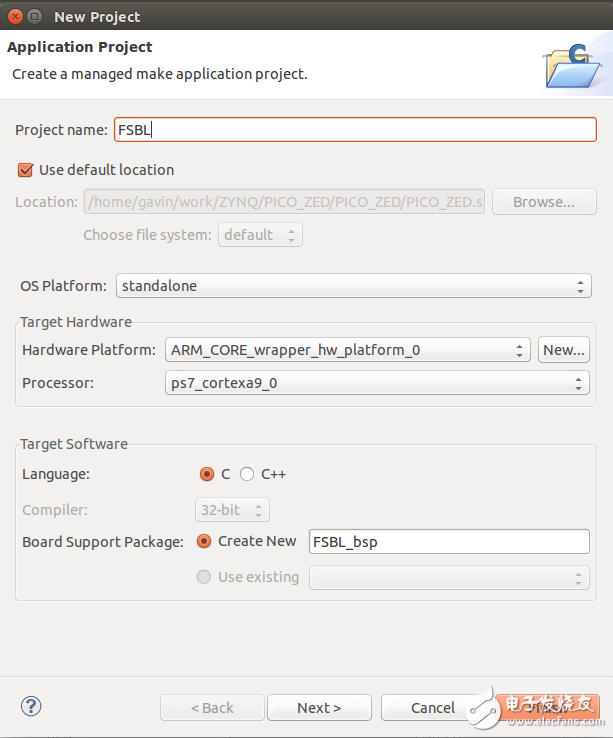Select the Use existing BSP option

pyautogui.click(x=204, y=577)
